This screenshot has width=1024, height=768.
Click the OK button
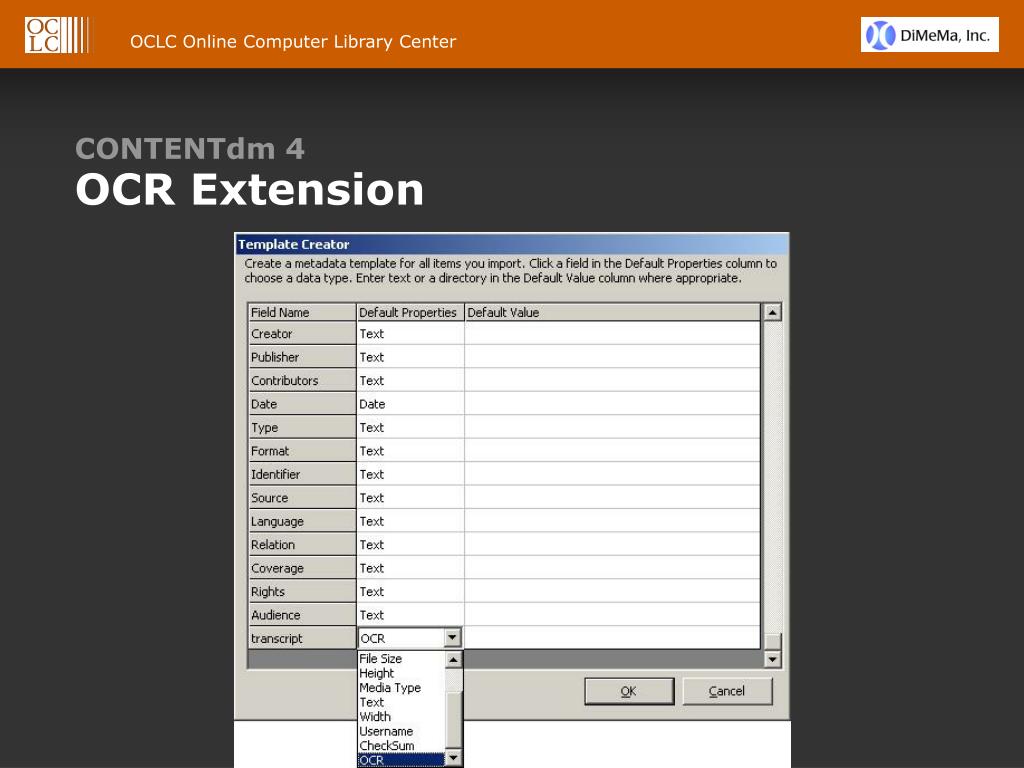[629, 691]
